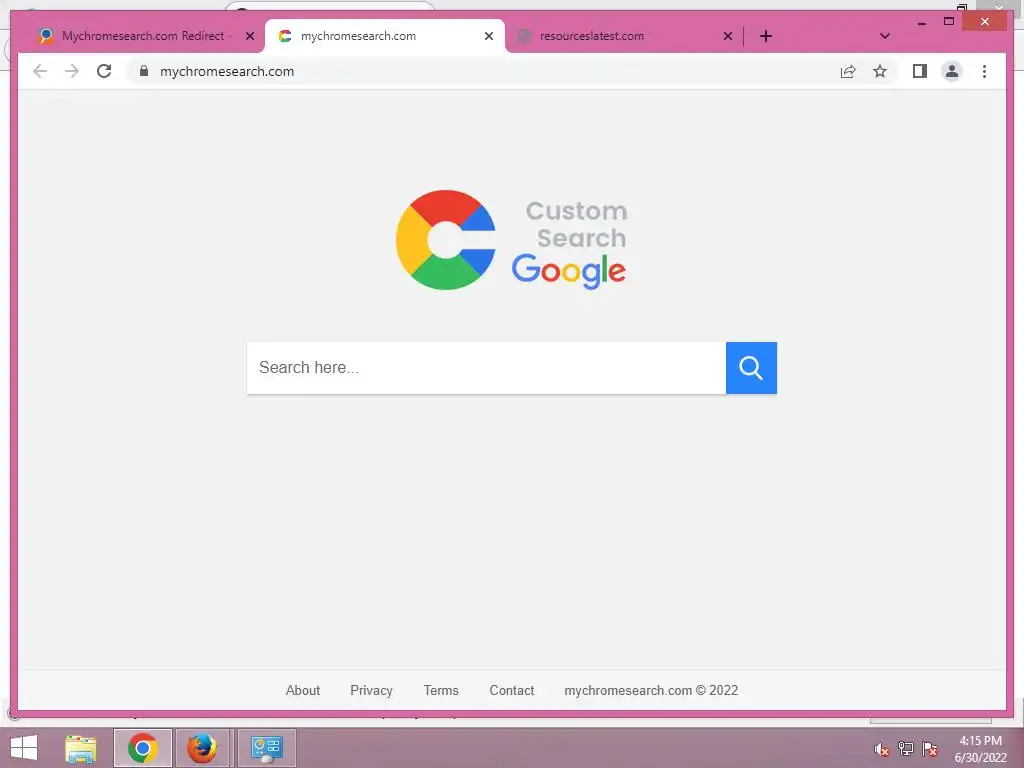Open the Control Panel taskbar icon
This screenshot has height=768, width=1024.
(x=266, y=748)
